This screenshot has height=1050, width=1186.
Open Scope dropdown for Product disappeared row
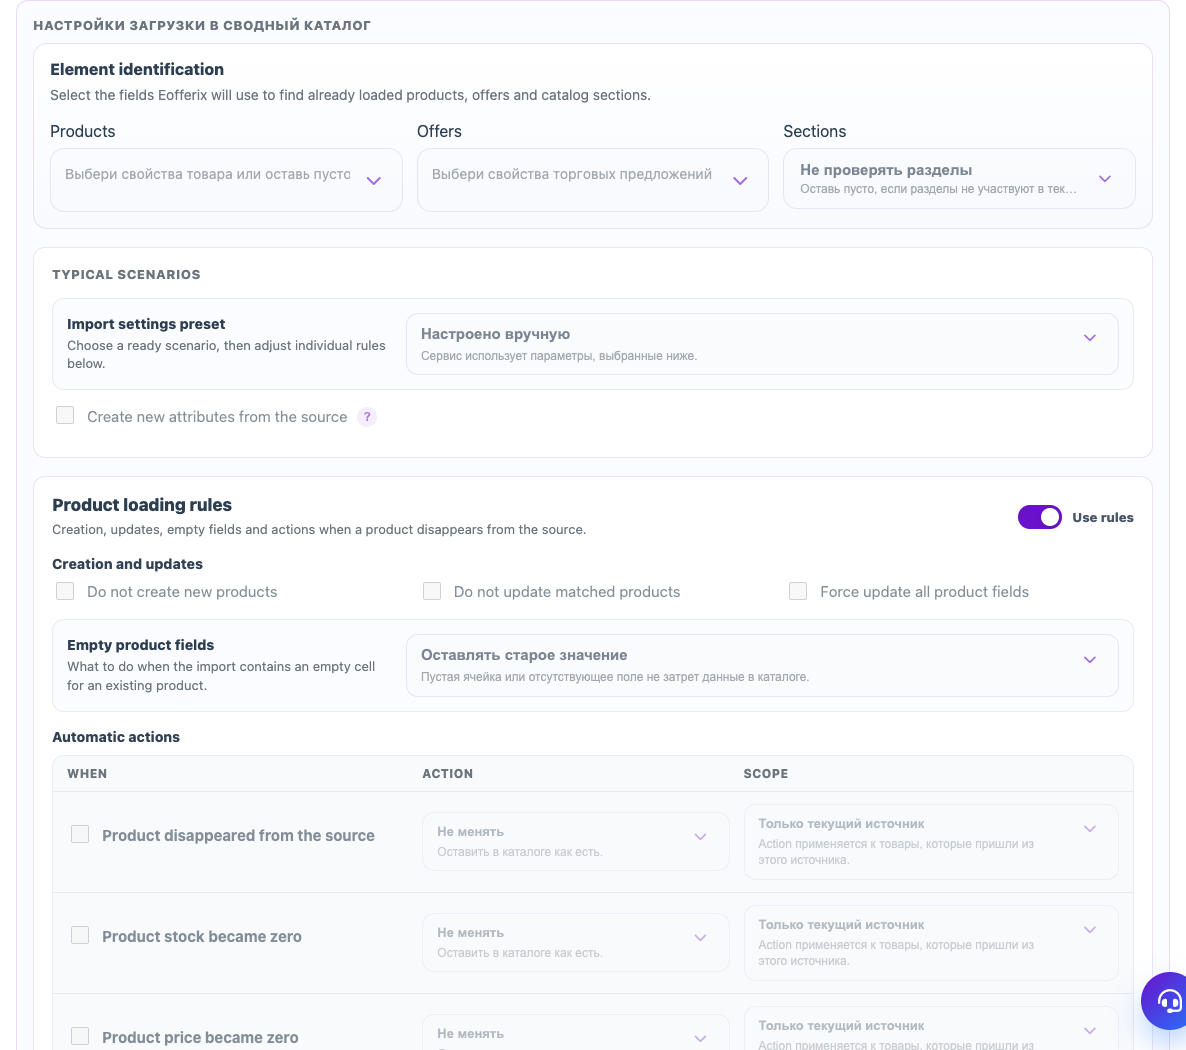931,842
